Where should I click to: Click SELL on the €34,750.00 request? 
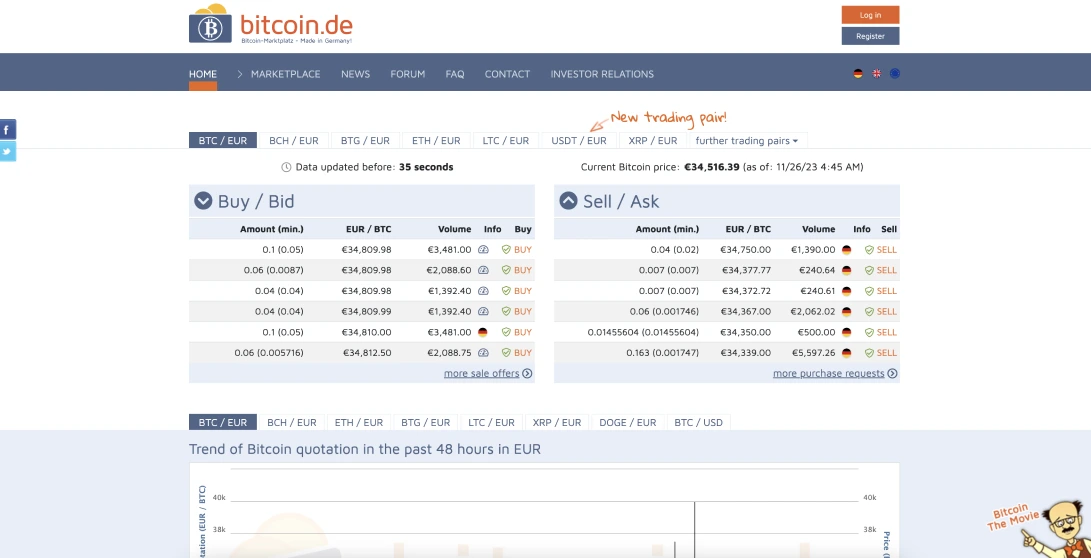pos(886,250)
